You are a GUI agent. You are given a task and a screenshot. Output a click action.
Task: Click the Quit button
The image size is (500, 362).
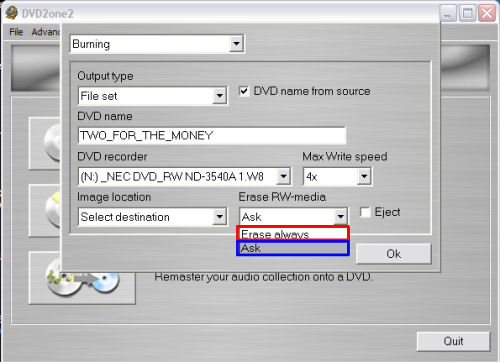pyautogui.click(x=453, y=341)
